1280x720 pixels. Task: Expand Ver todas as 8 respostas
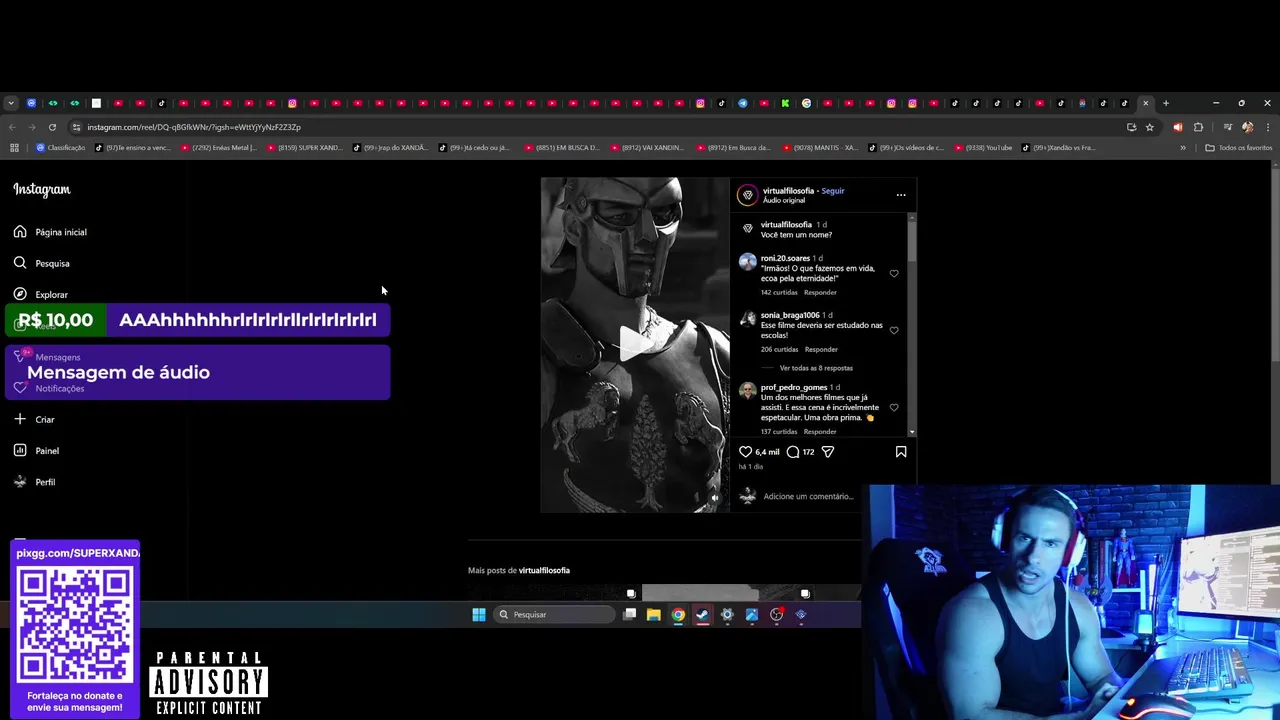coord(816,368)
